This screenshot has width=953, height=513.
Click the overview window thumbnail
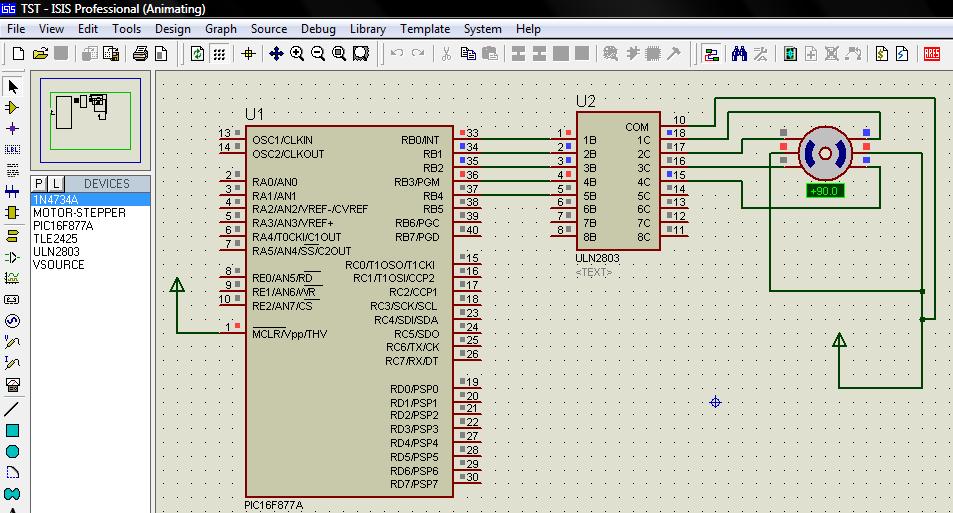91,120
